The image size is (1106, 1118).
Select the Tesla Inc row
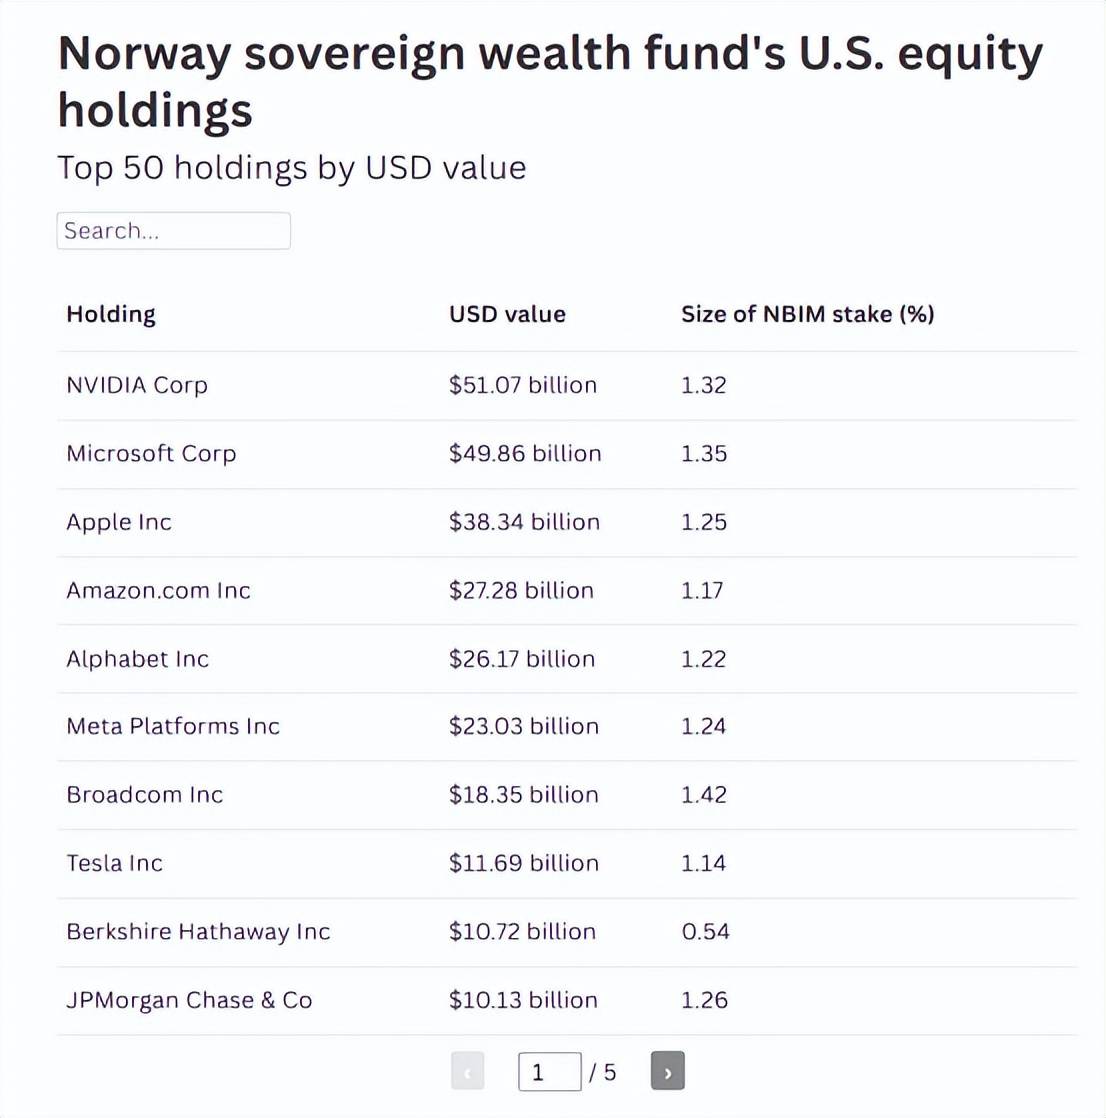[114, 863]
